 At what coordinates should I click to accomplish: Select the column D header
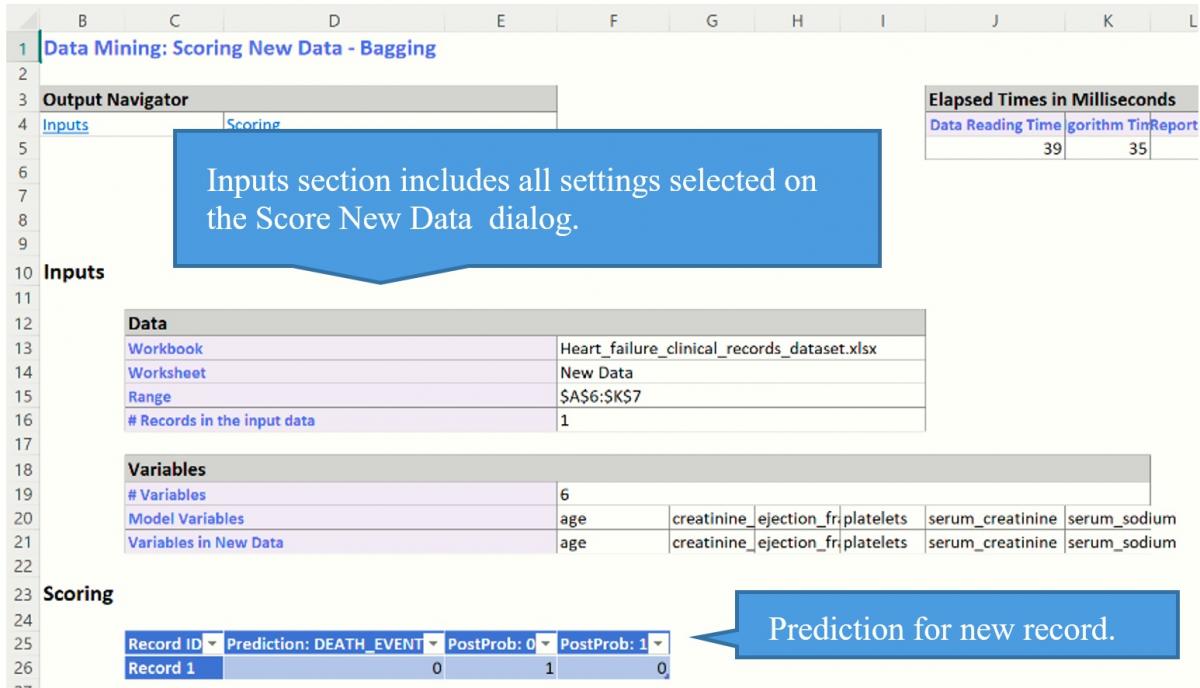(333, 18)
